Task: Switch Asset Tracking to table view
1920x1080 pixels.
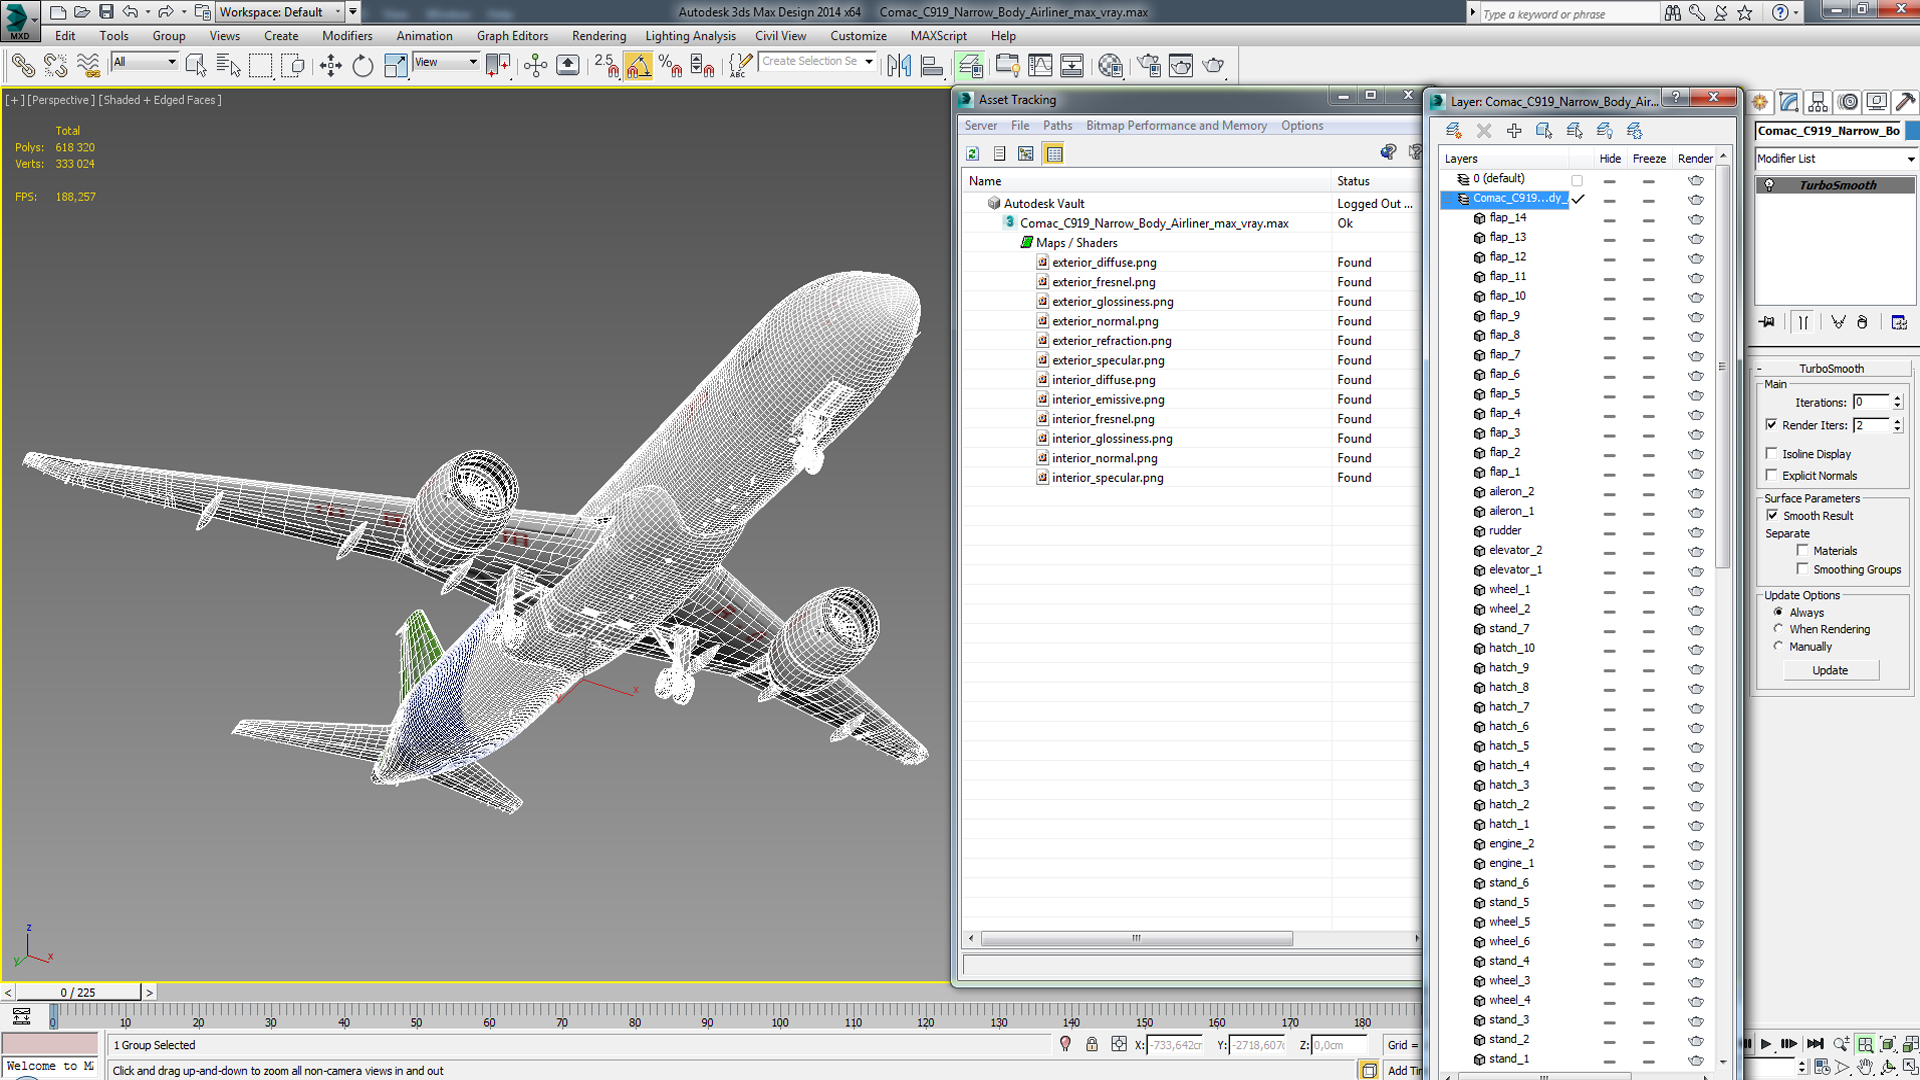Action: (x=1054, y=154)
